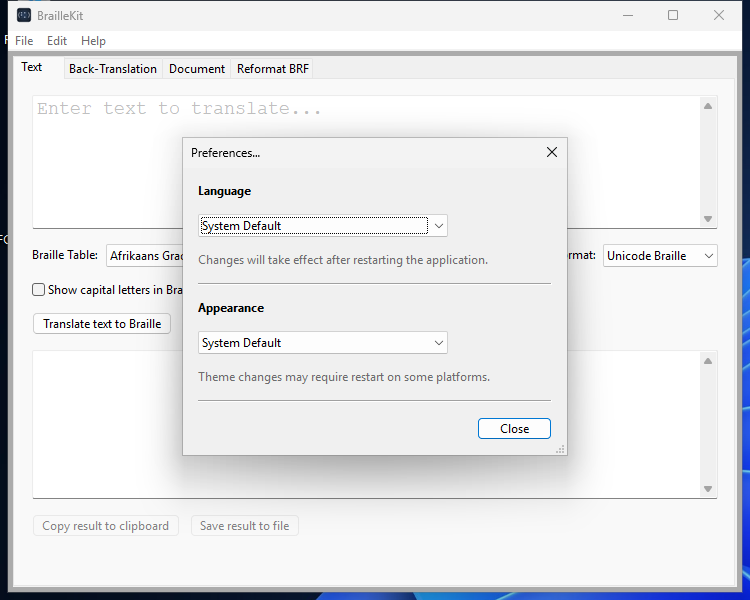Click Save result to file button
750x600 pixels.
click(x=244, y=526)
